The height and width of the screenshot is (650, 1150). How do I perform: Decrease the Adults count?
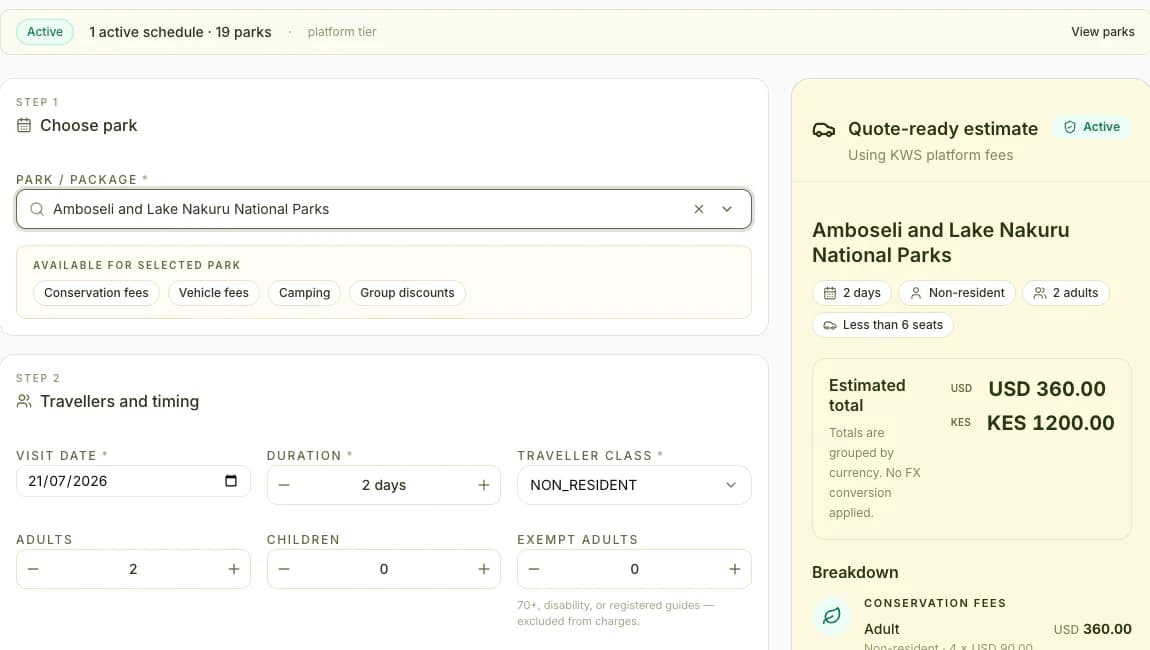(x=33, y=569)
